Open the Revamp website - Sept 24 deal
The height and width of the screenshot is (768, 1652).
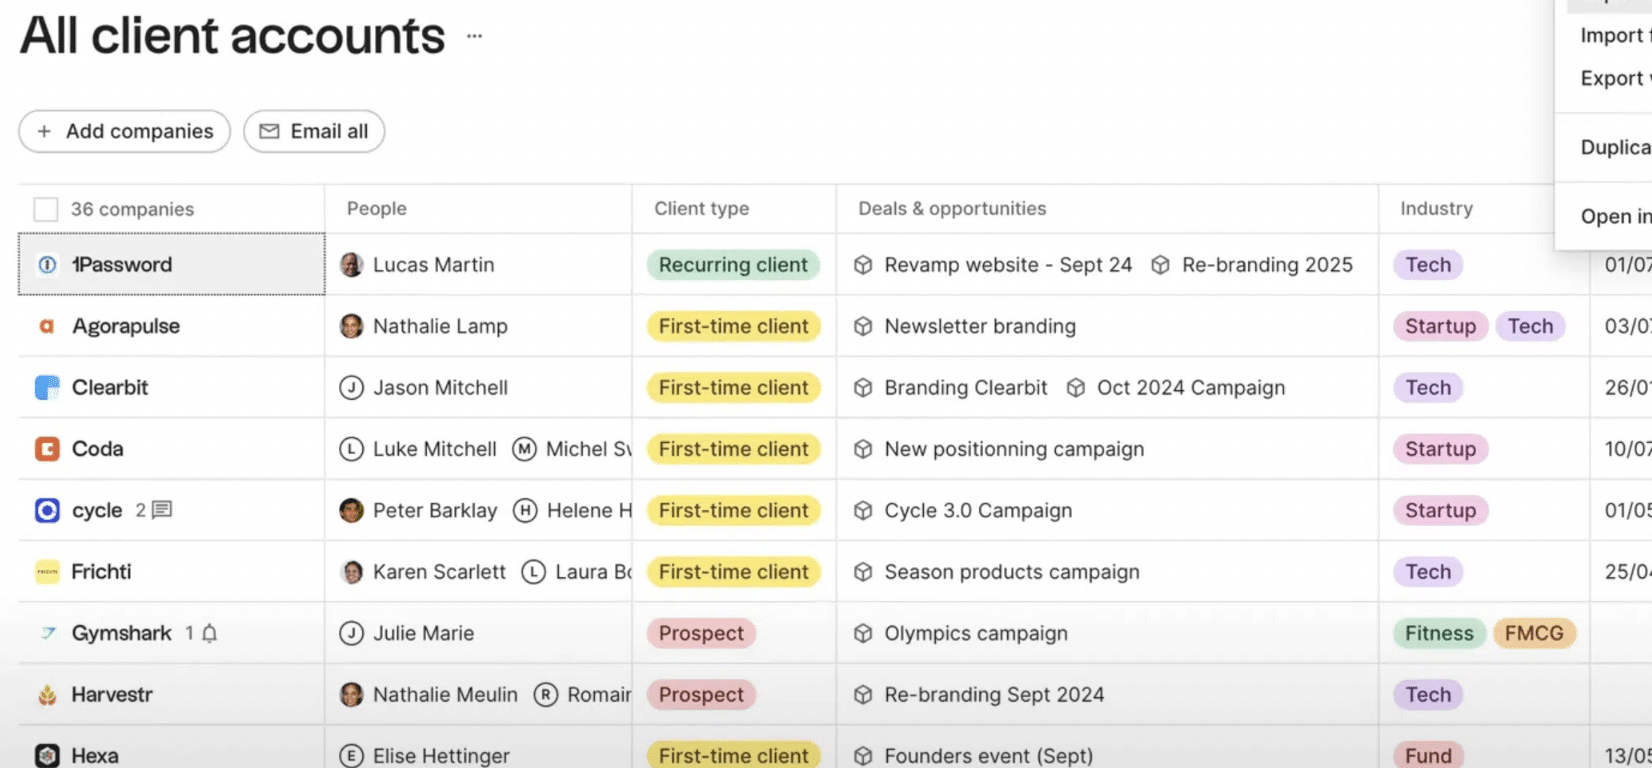pos(1008,265)
